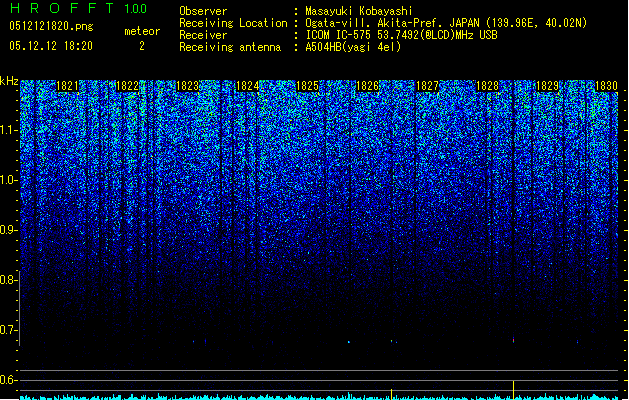The width and height of the screenshot is (629, 400).
Task: Click the date stamp 05.12.12 18:20
Action: click(x=51, y=46)
